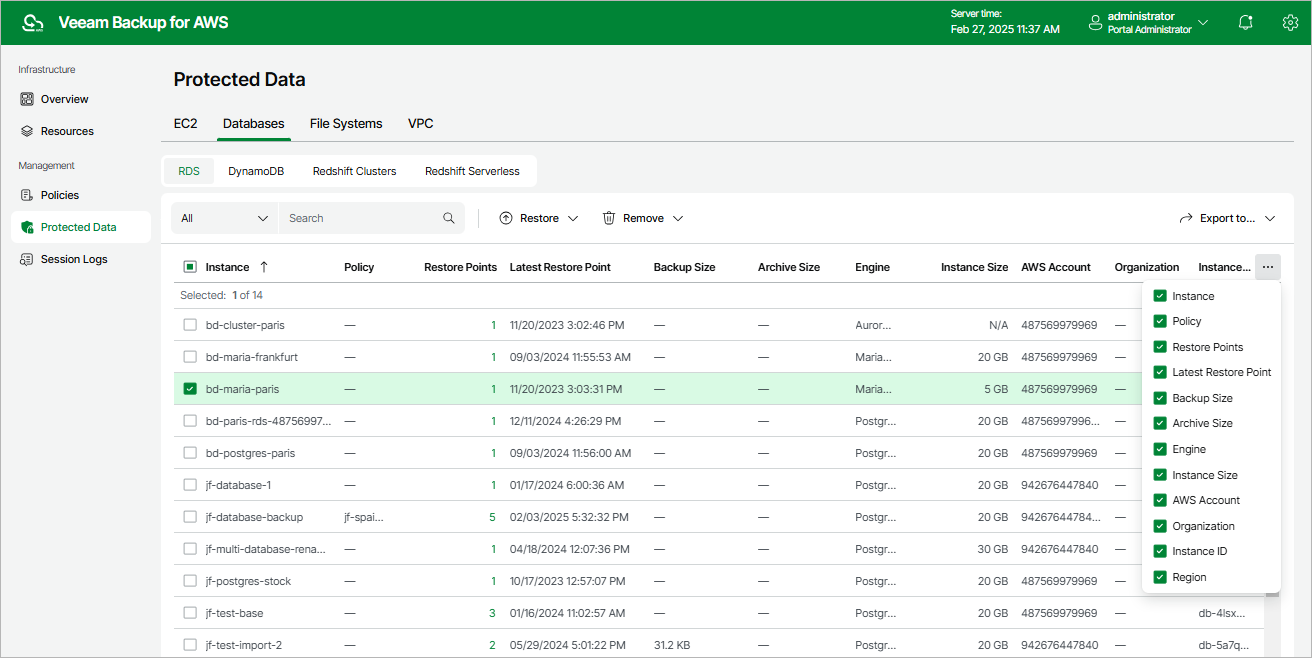Switch to the File Systems tab
The width and height of the screenshot is (1312, 658).
(346, 124)
